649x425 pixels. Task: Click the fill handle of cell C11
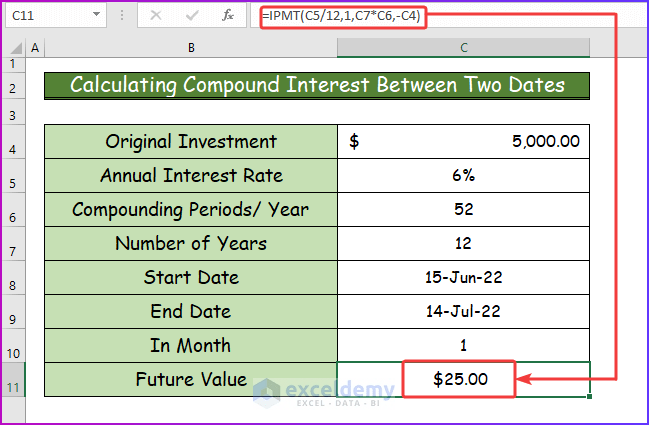point(589,396)
